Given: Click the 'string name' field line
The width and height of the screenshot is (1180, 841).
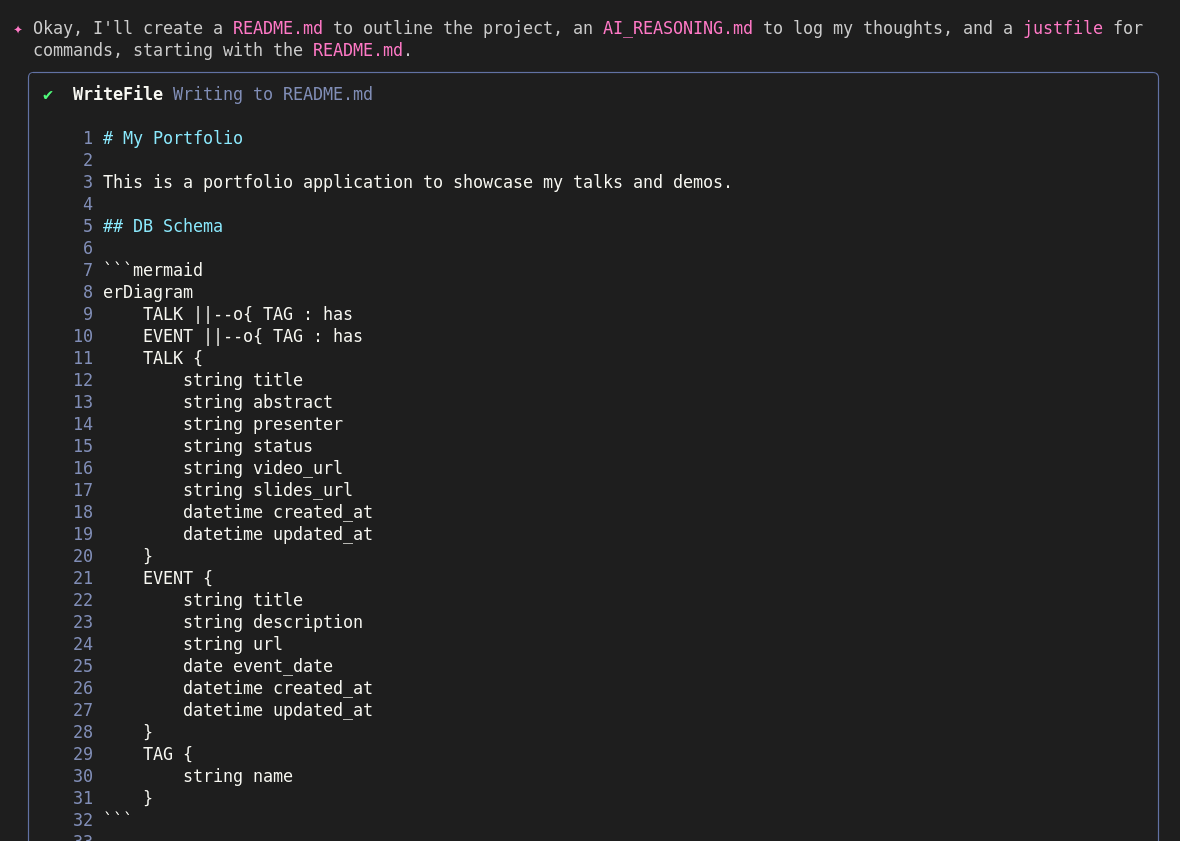Looking at the screenshot, I should pos(237,776).
